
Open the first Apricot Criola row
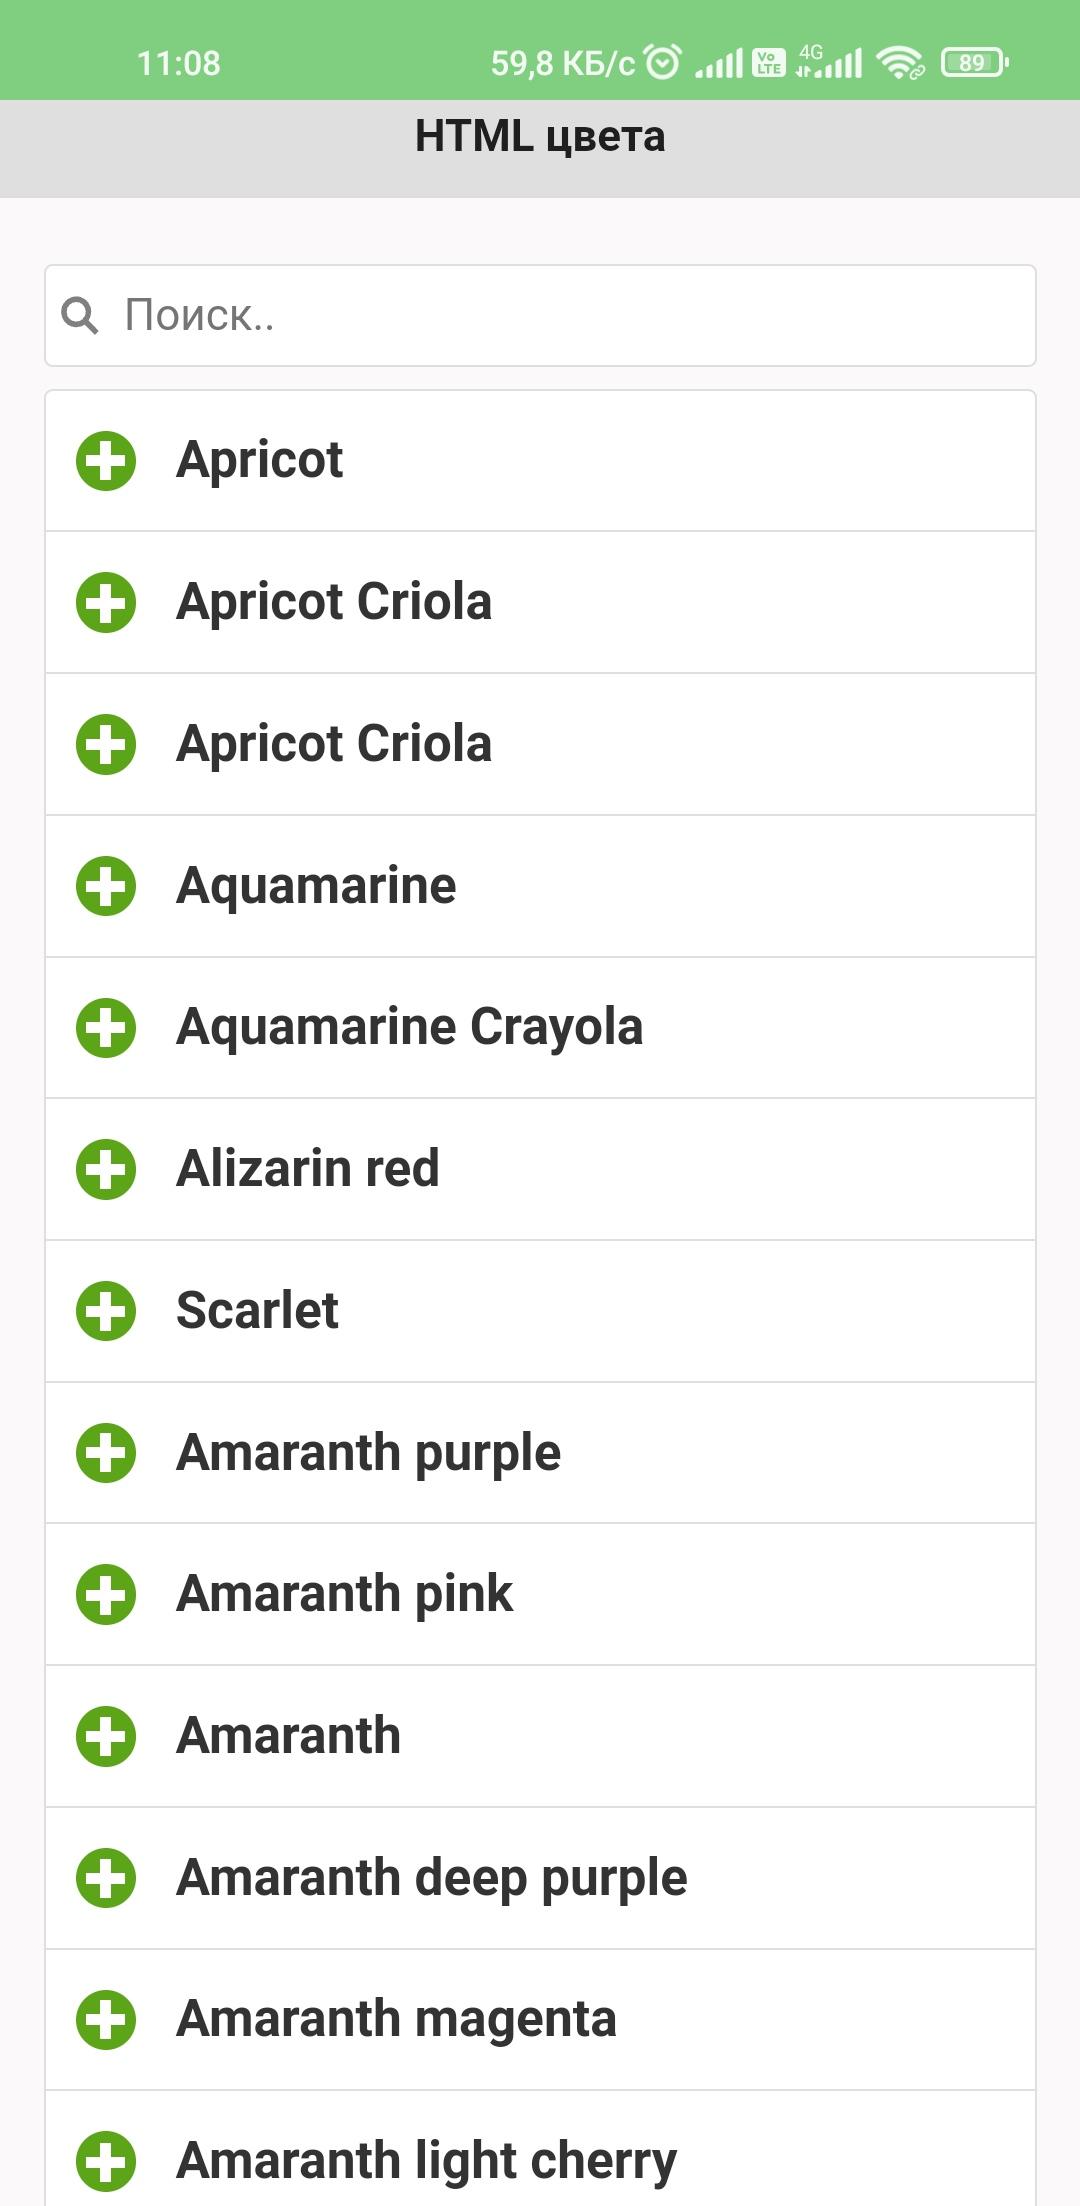click(x=540, y=603)
